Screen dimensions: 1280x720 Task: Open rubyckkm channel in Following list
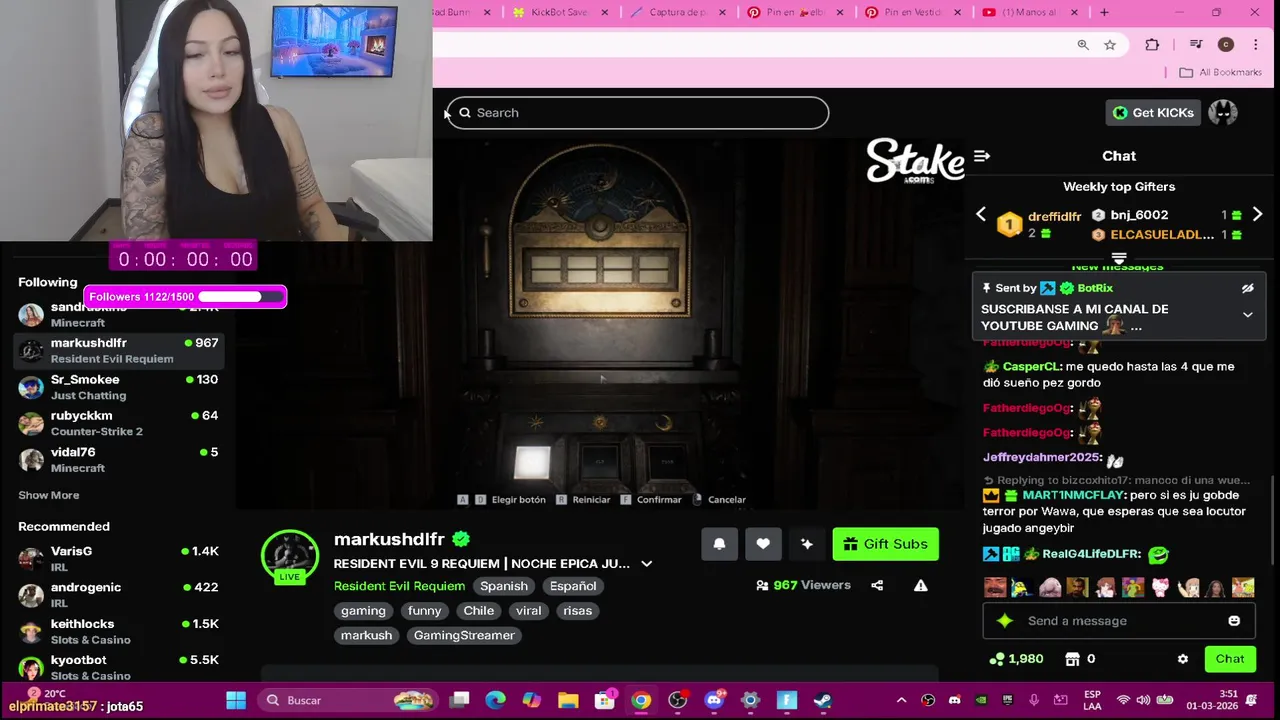pos(119,423)
